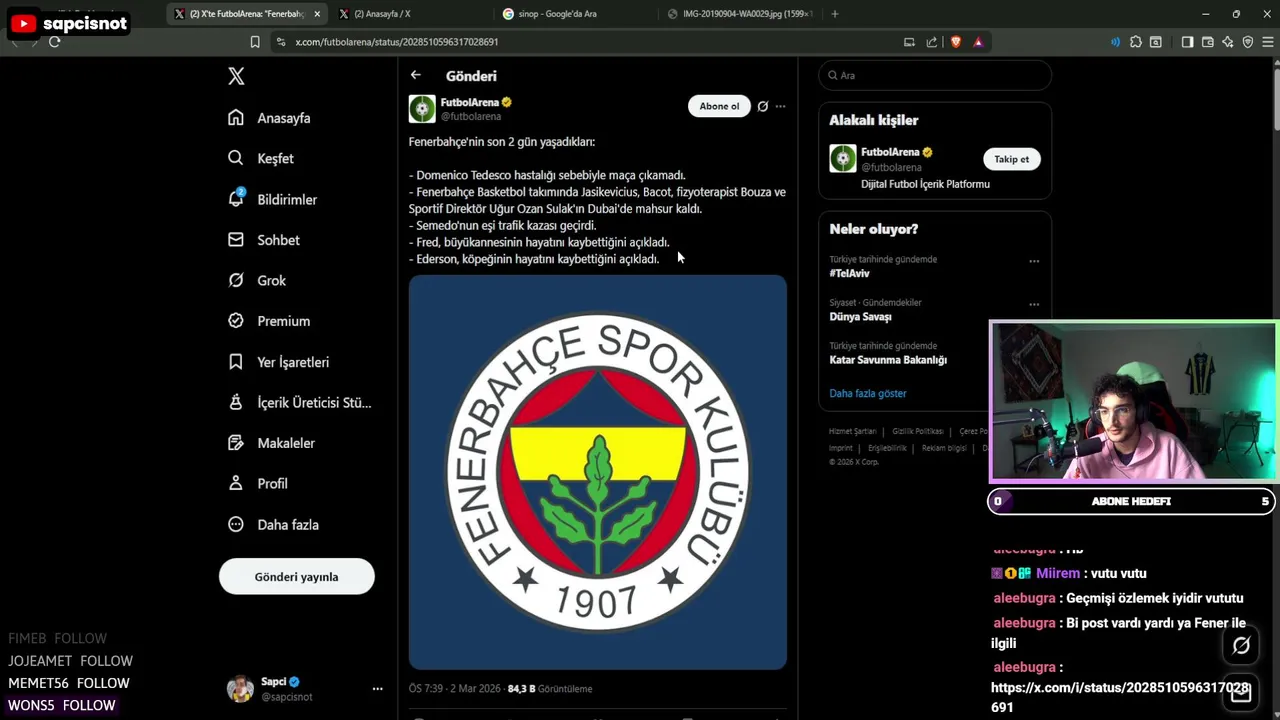Viewport: 1280px width, 720px height.
Task: Click Abone ol button
Action: (719, 106)
